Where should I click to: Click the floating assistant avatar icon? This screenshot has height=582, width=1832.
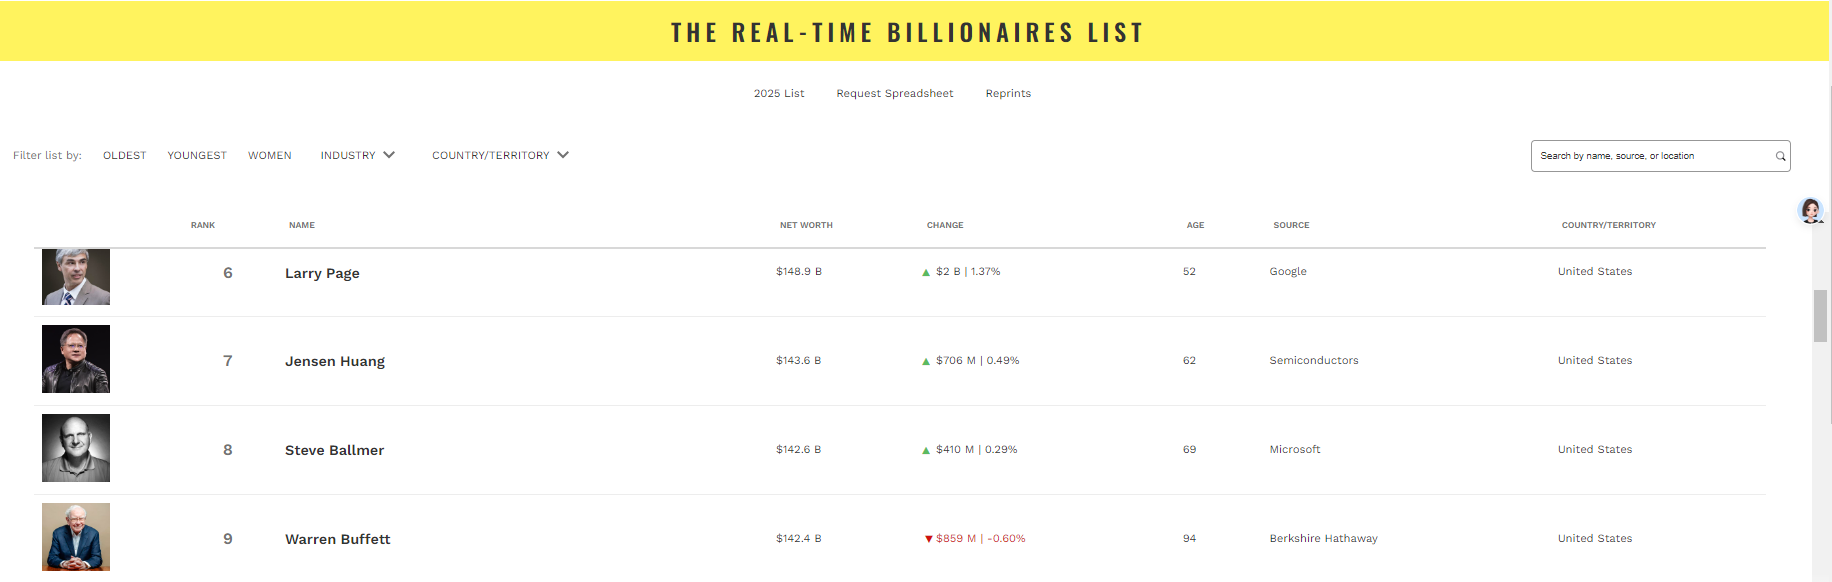1810,211
